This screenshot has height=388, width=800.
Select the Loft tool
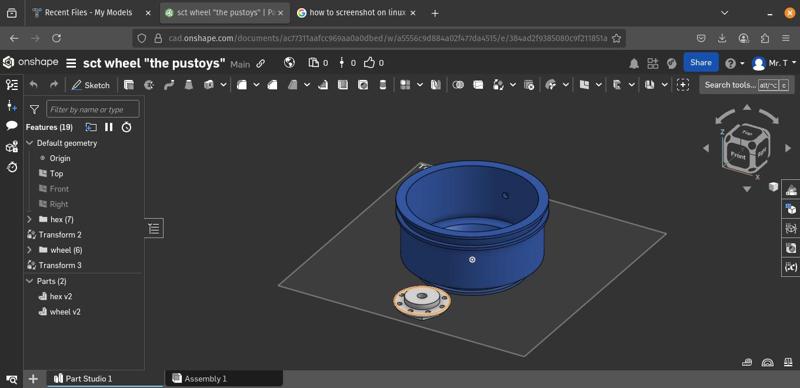(189, 85)
